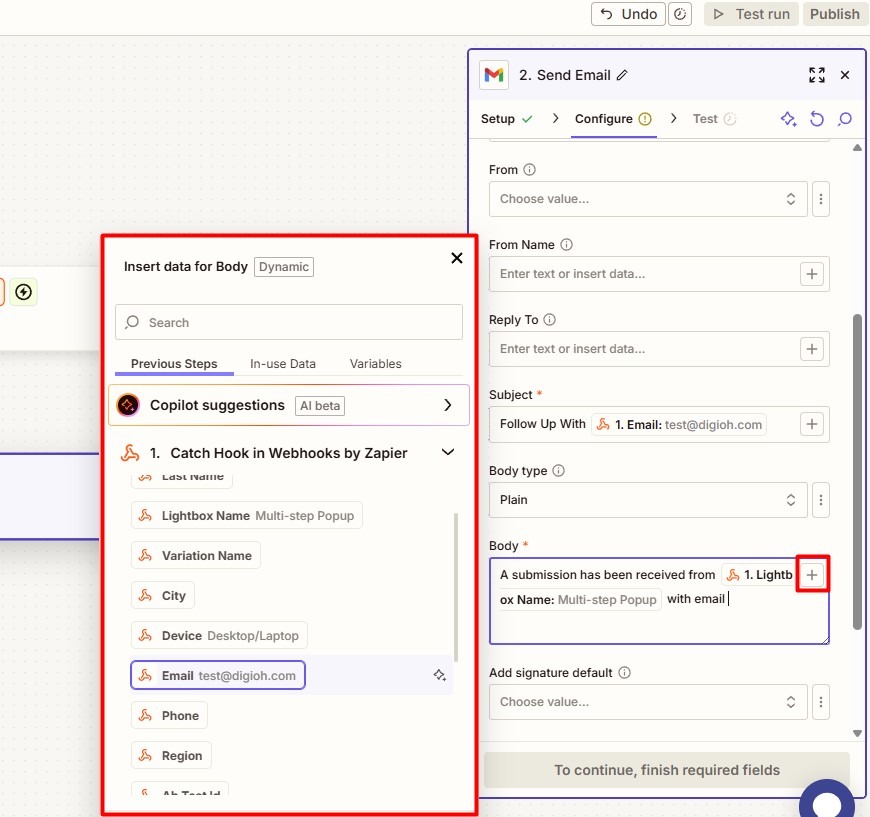Click the Search field in data picker
Image resolution: width=870 pixels, height=817 pixels.
(289, 322)
